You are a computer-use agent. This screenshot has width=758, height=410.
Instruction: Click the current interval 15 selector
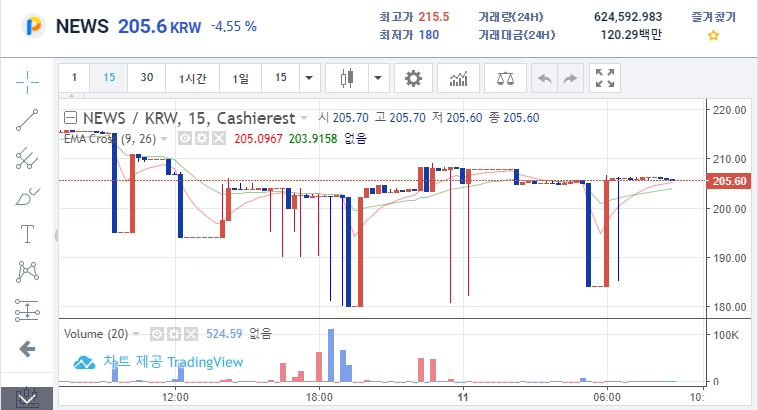[x=281, y=77]
